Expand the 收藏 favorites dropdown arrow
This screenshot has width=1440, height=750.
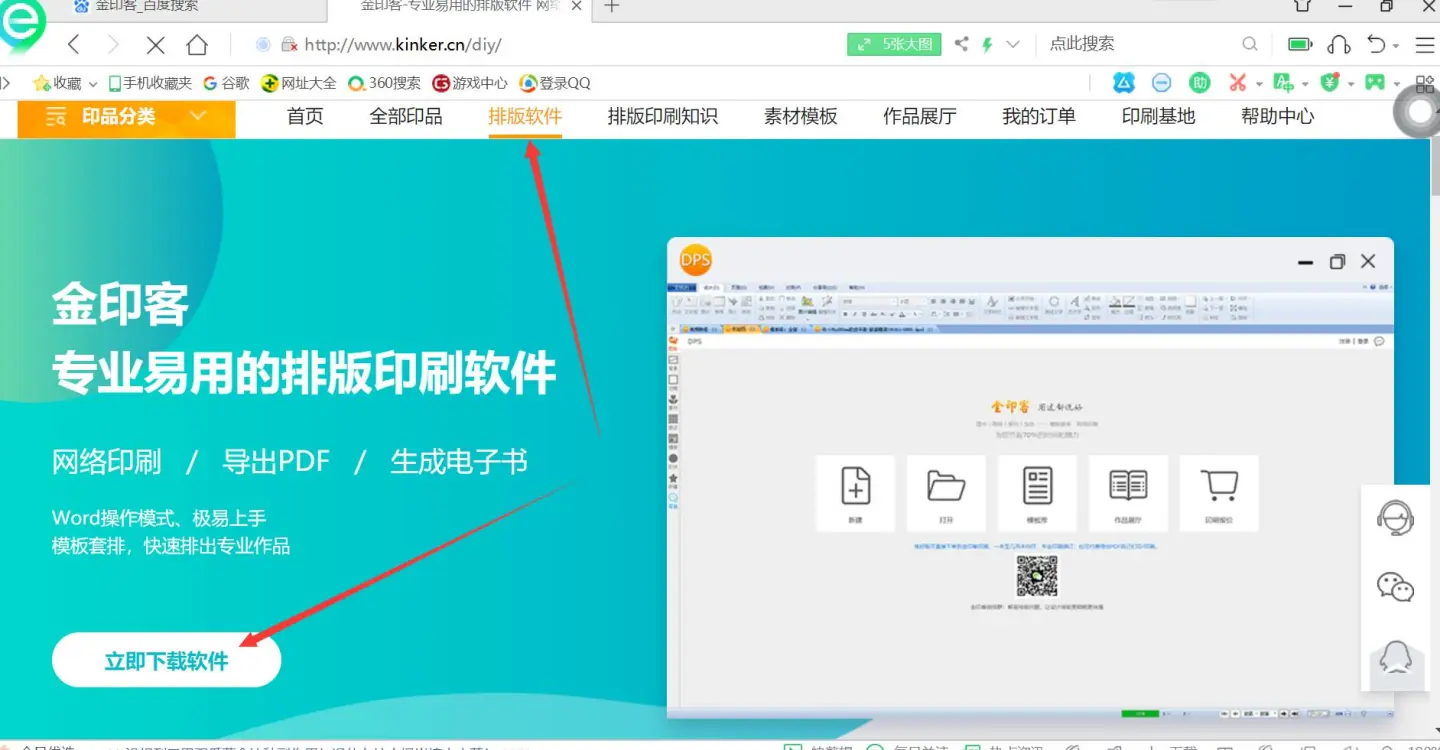pyautogui.click(x=93, y=84)
